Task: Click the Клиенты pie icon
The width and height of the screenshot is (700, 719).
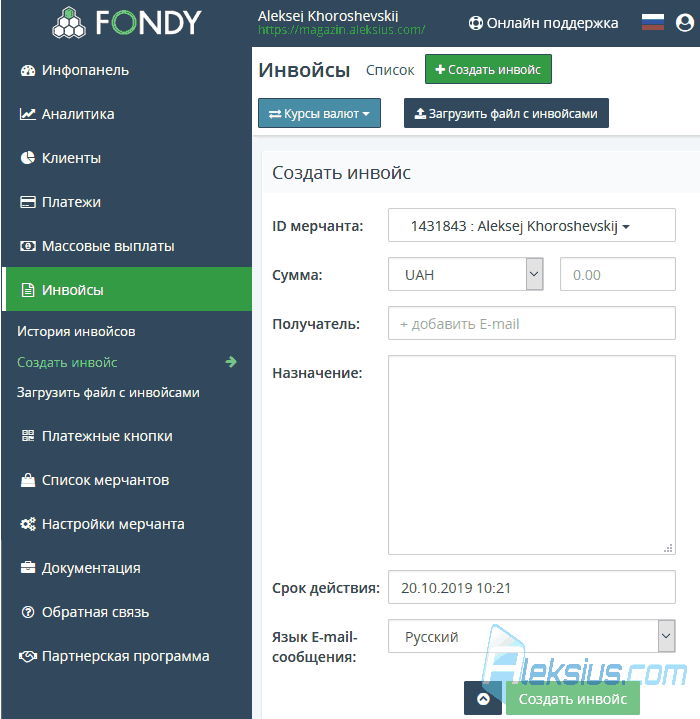Action: click(28, 158)
